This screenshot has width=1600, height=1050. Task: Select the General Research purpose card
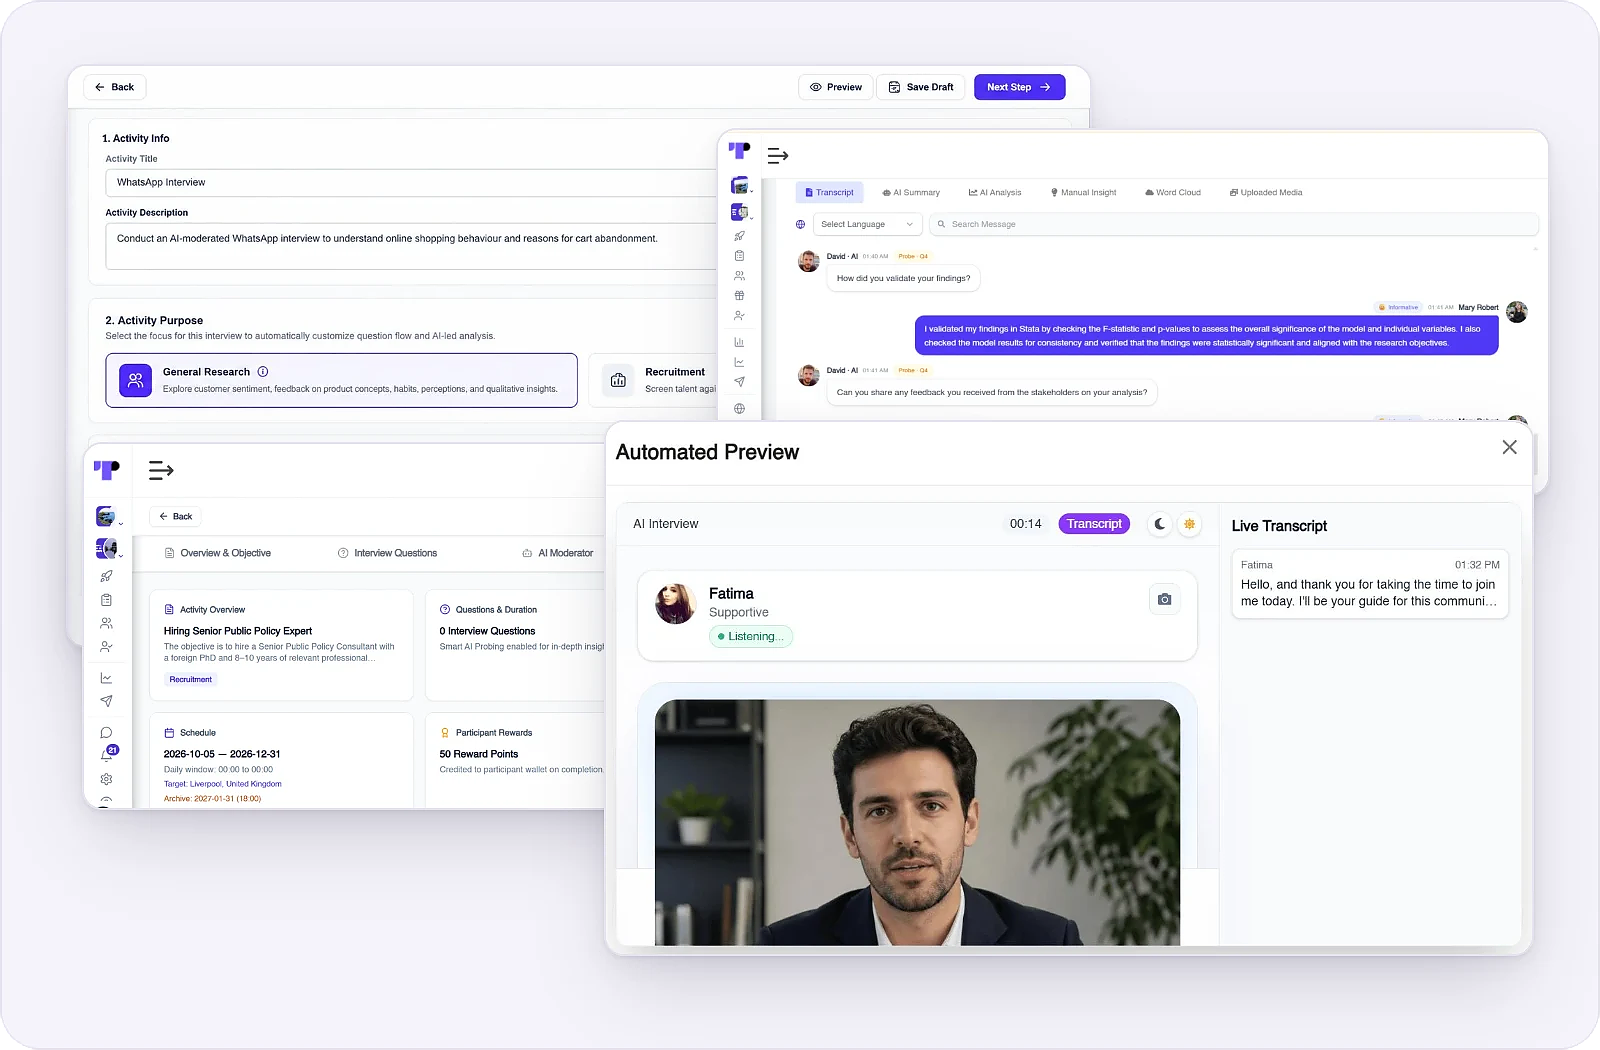342,380
